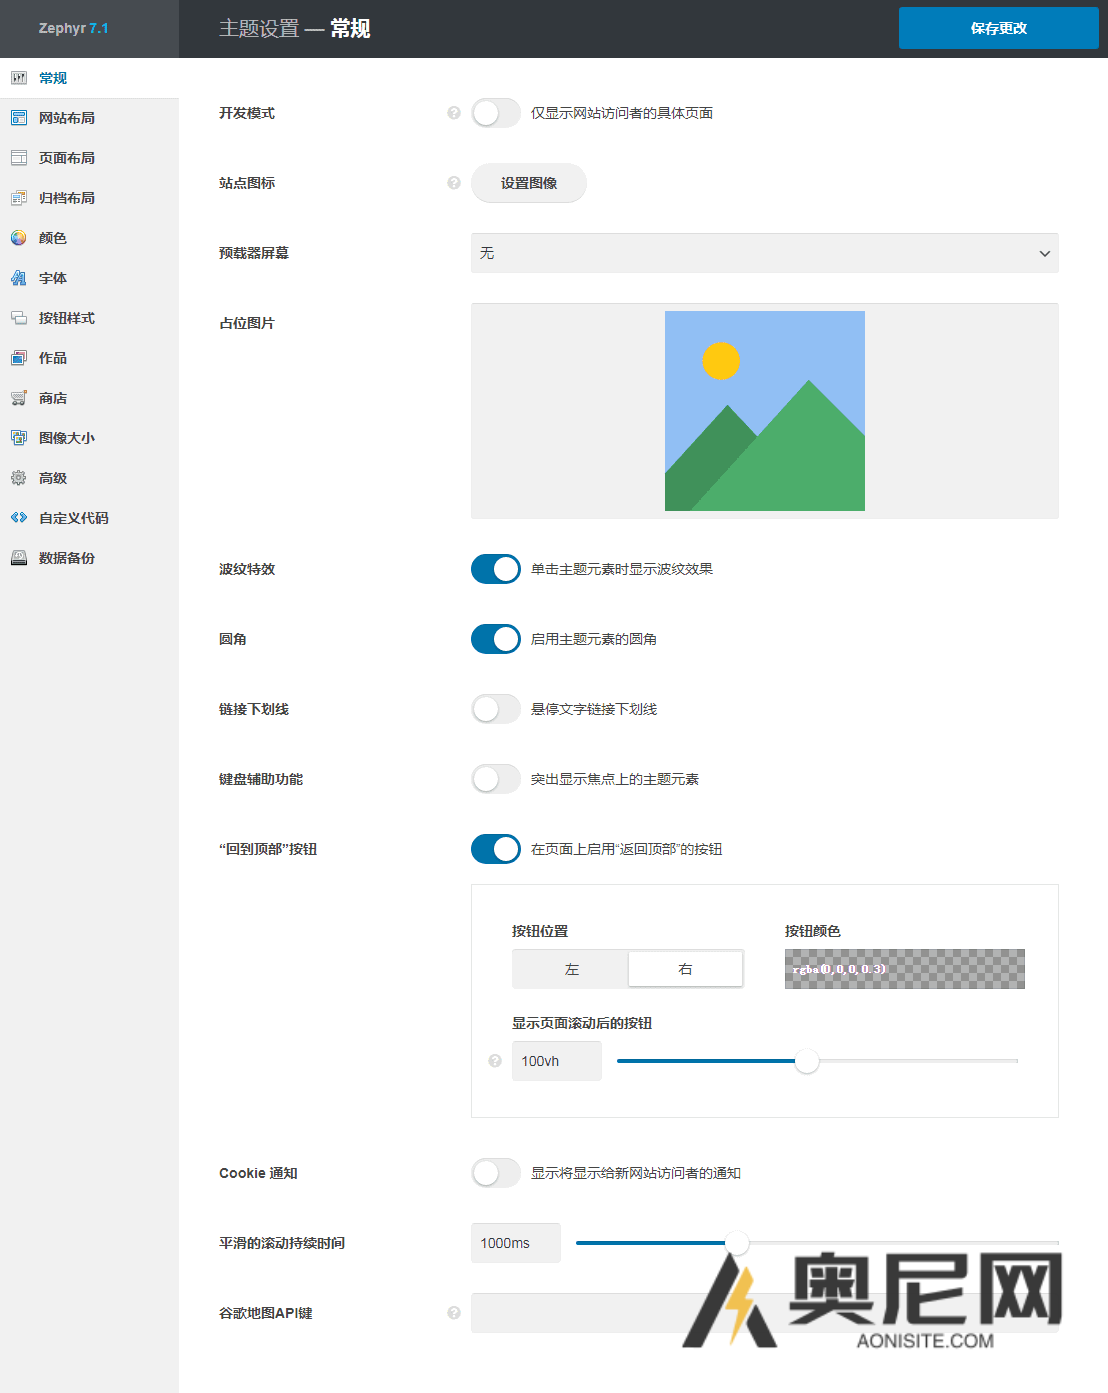Click the 颜色 palette icon
The width and height of the screenshot is (1108, 1393).
tap(18, 238)
